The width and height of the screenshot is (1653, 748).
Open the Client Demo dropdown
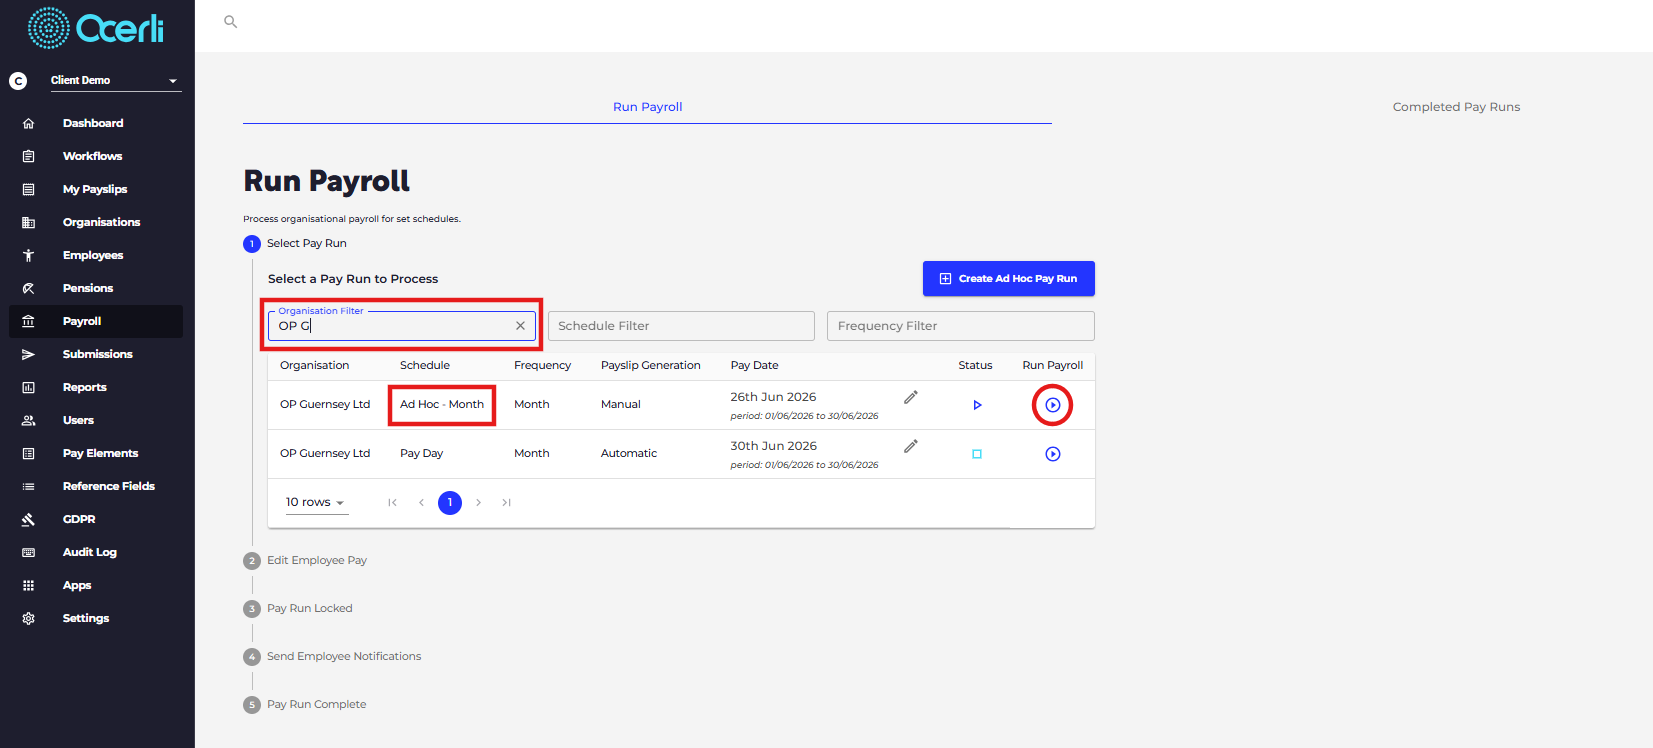click(115, 80)
